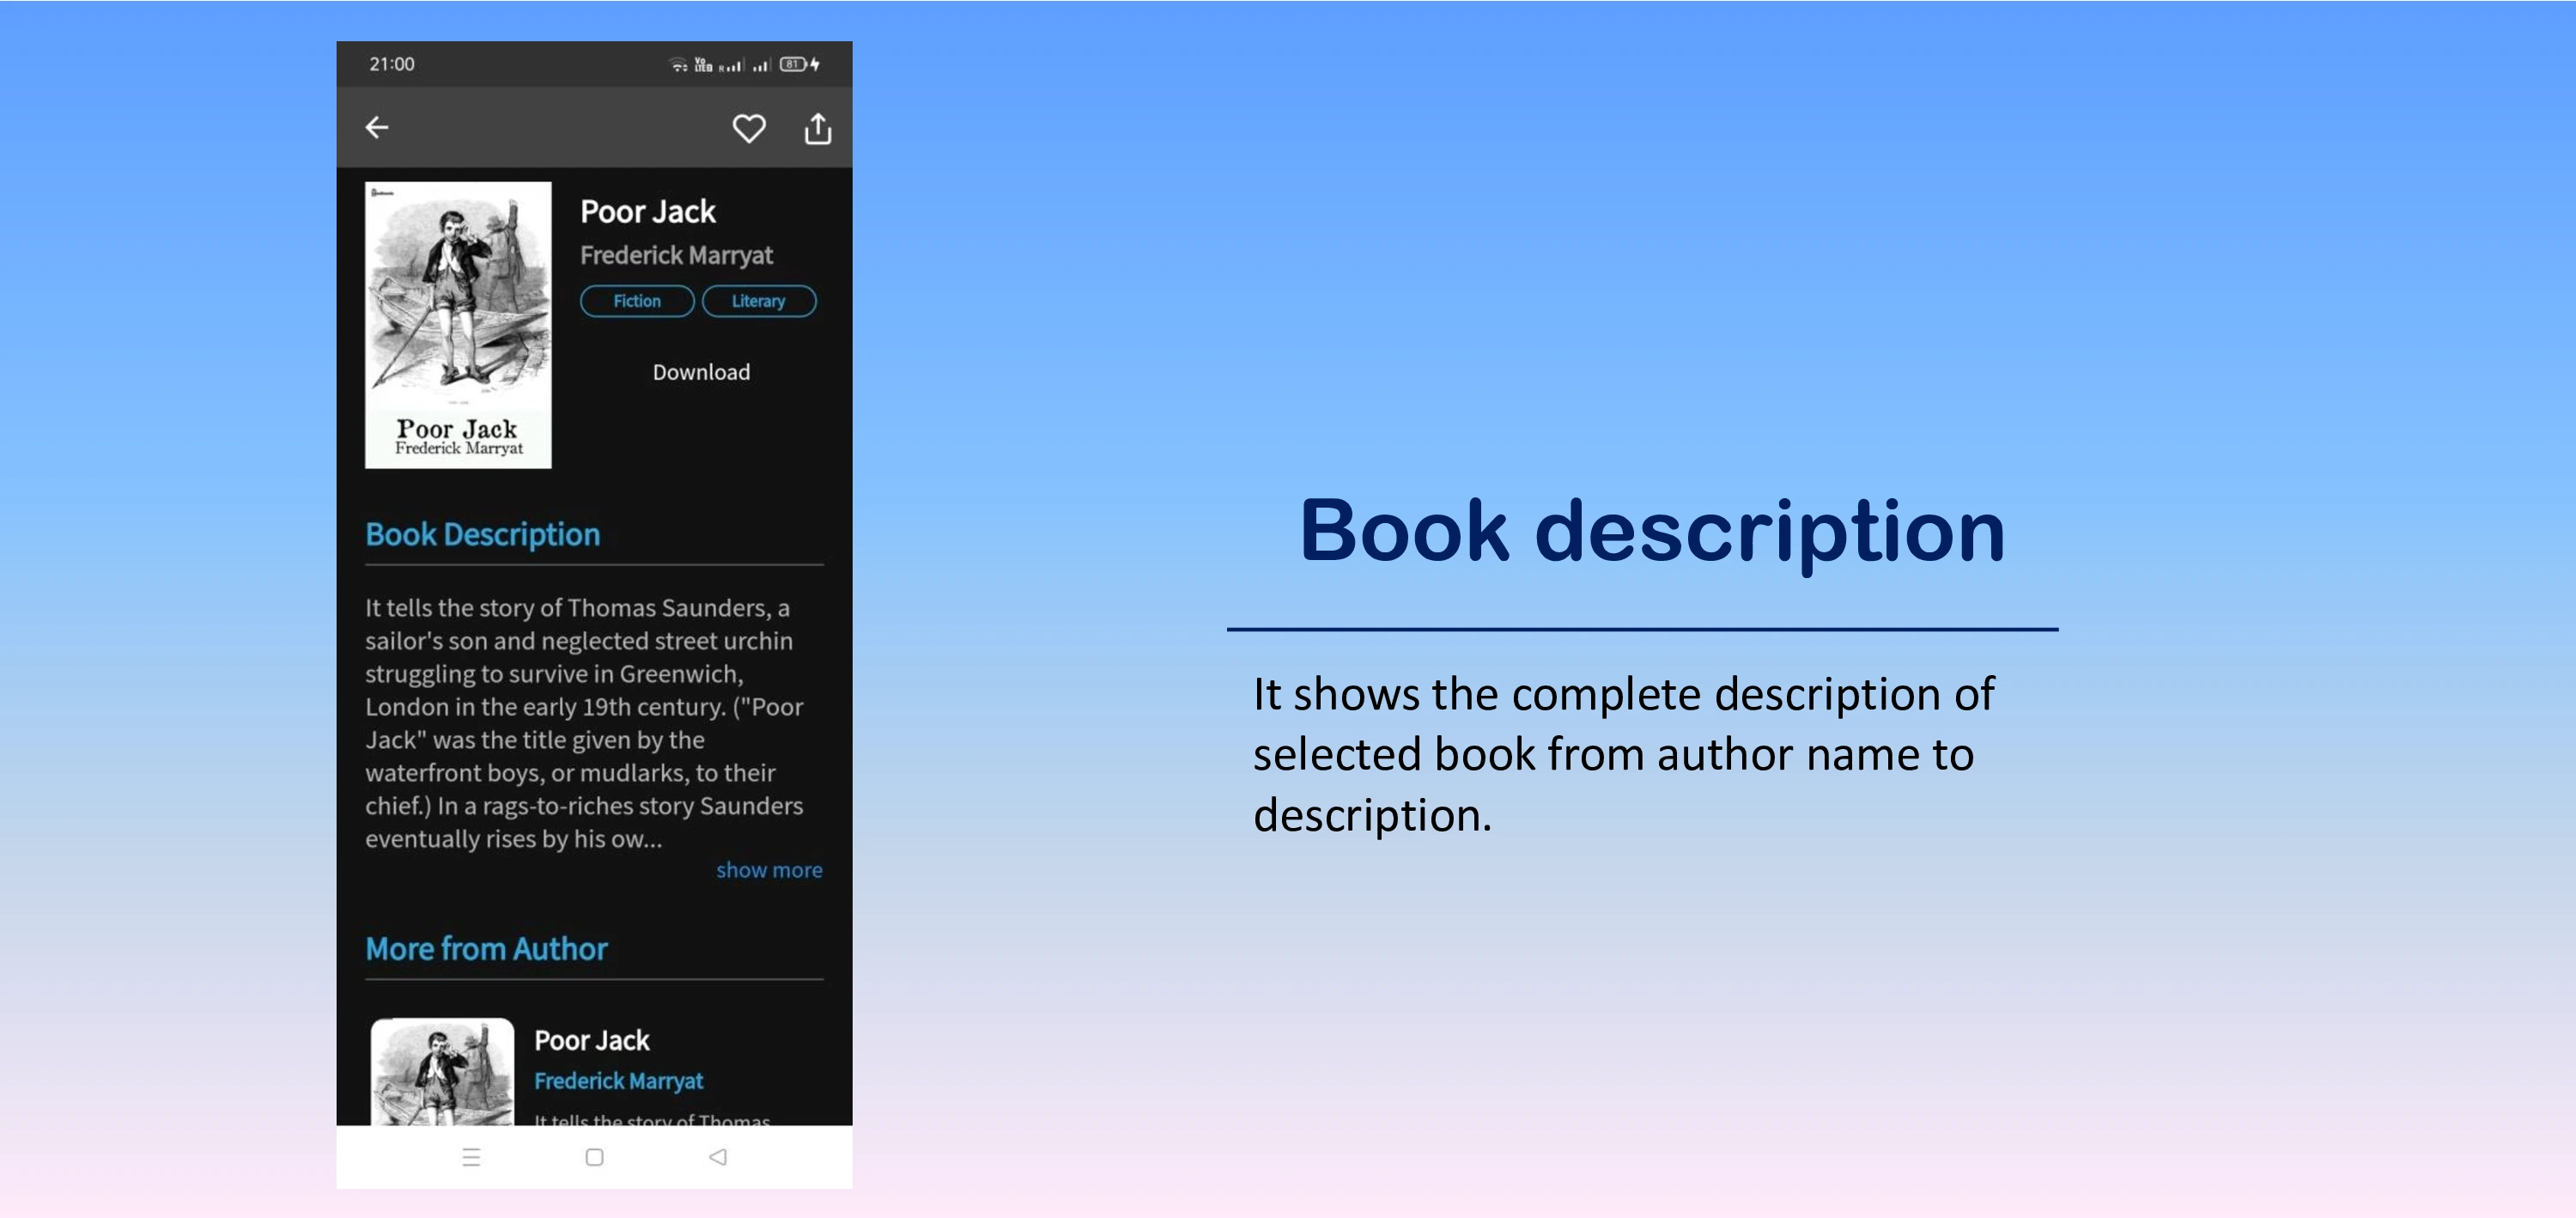This screenshot has height=1218, width=2576.
Task: Tap the More from Author heading
Action: pos(486,948)
